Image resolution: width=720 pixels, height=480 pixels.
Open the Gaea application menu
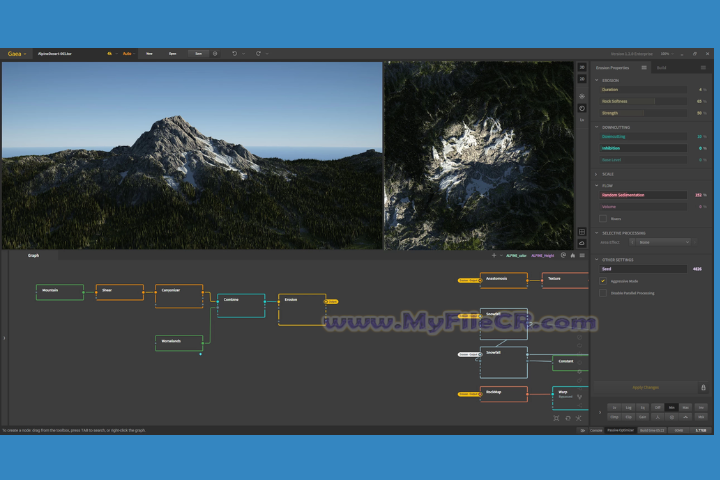pyautogui.click(x=16, y=53)
